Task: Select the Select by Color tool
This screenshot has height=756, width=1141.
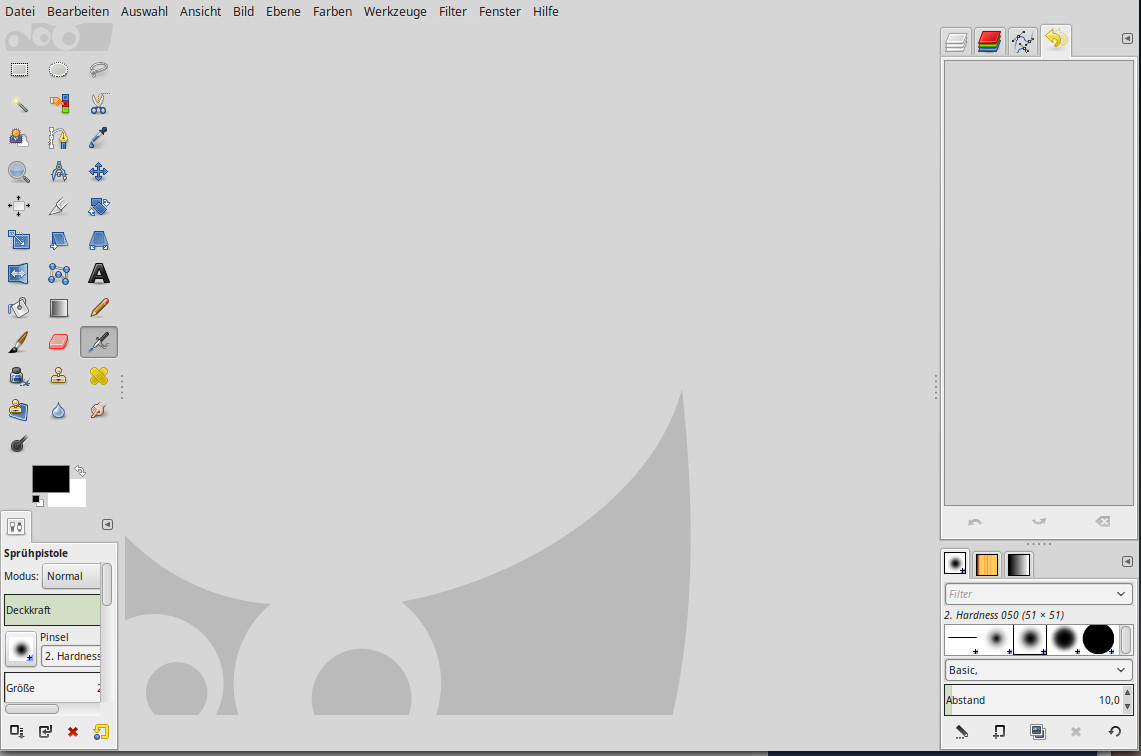Action: click(58, 104)
